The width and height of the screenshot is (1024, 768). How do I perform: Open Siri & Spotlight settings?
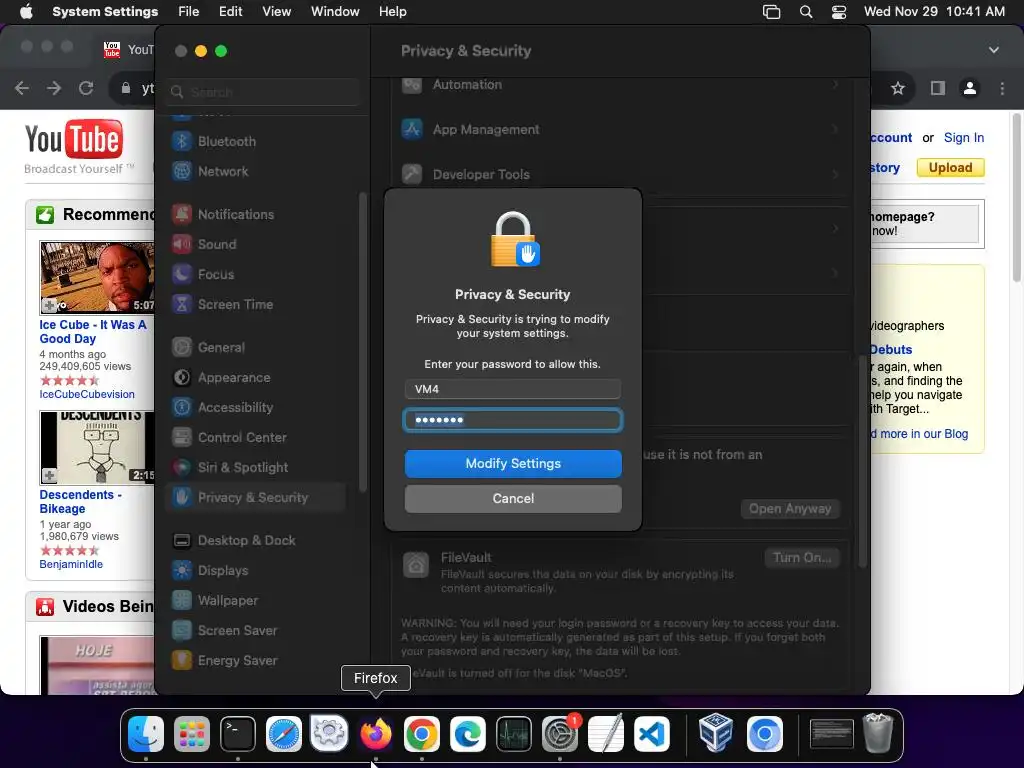click(x=255, y=468)
